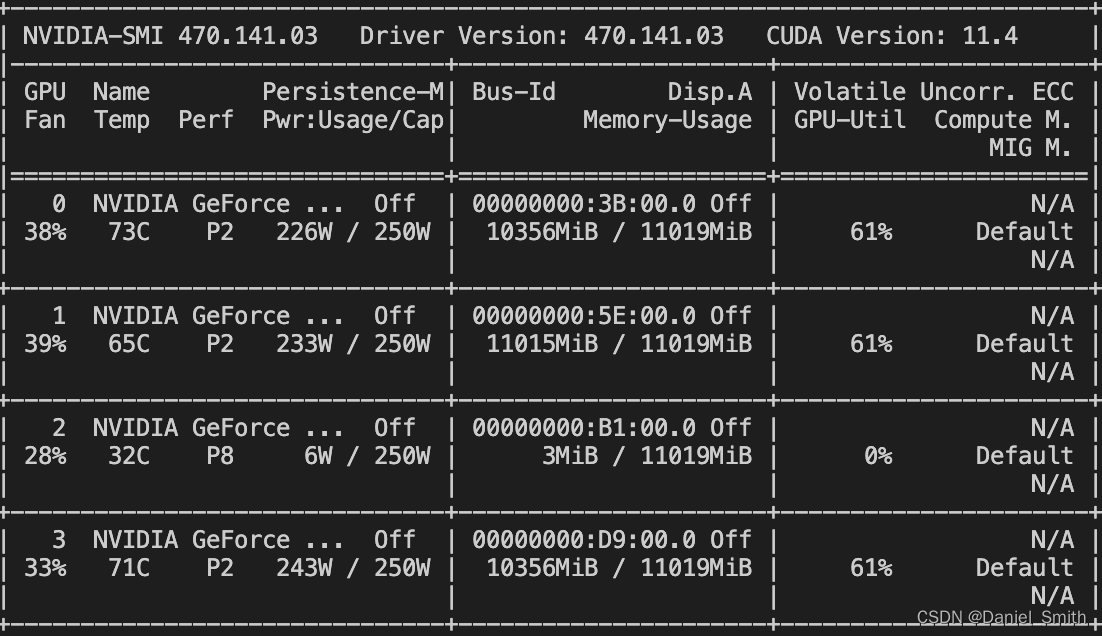Click the GPU-Util column header
The height and width of the screenshot is (636, 1102).
coord(850,120)
